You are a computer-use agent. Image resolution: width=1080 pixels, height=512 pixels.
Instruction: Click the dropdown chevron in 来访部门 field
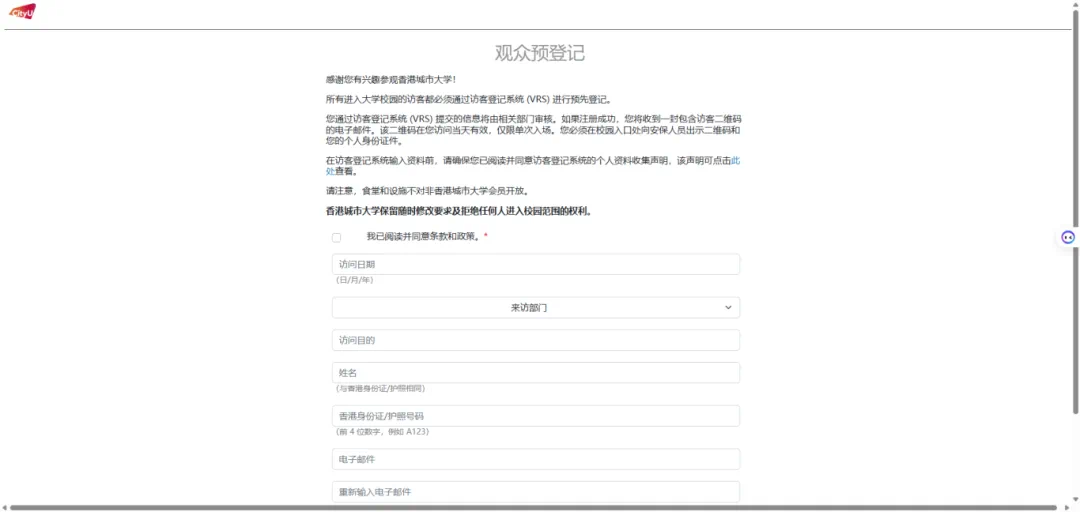click(728, 308)
